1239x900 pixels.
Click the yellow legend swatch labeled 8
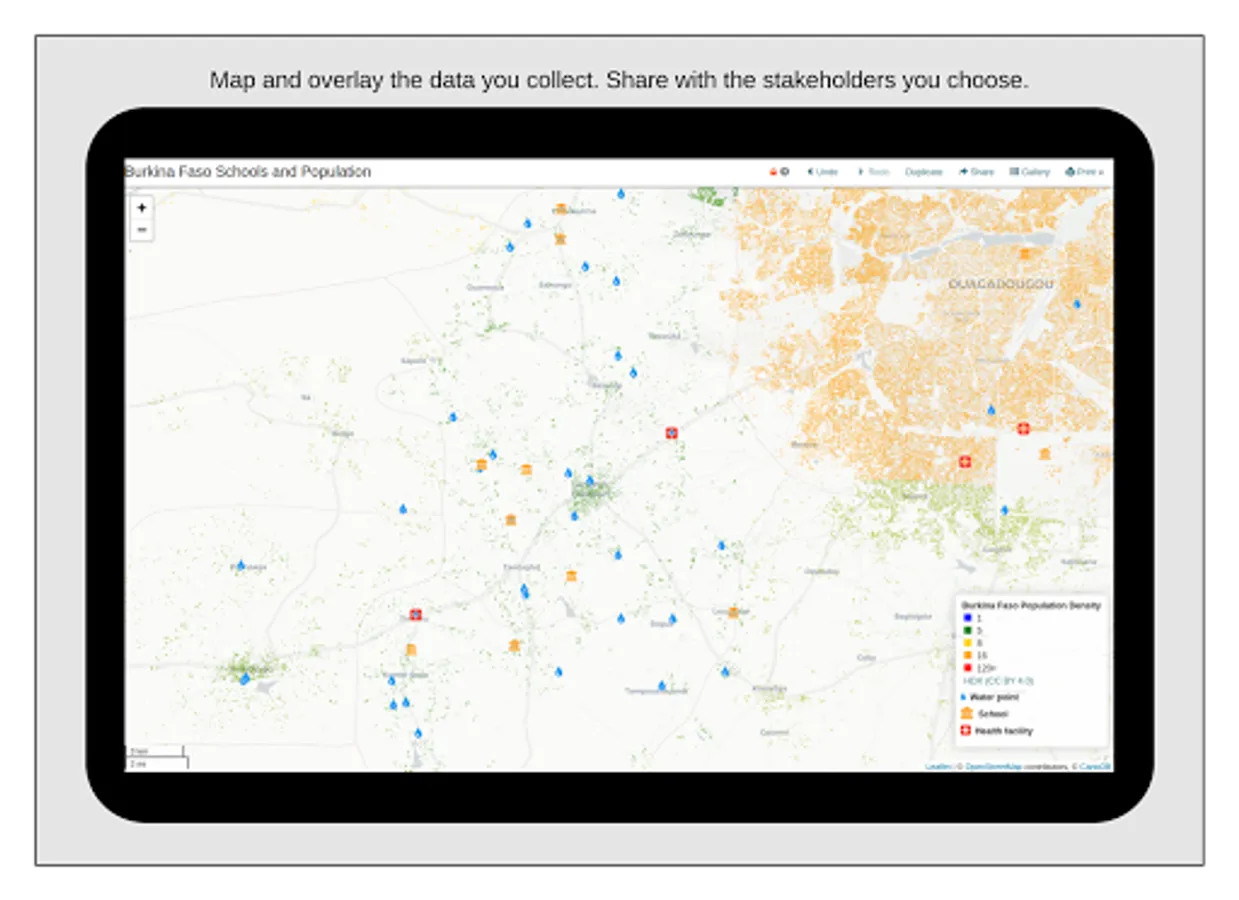tap(967, 642)
